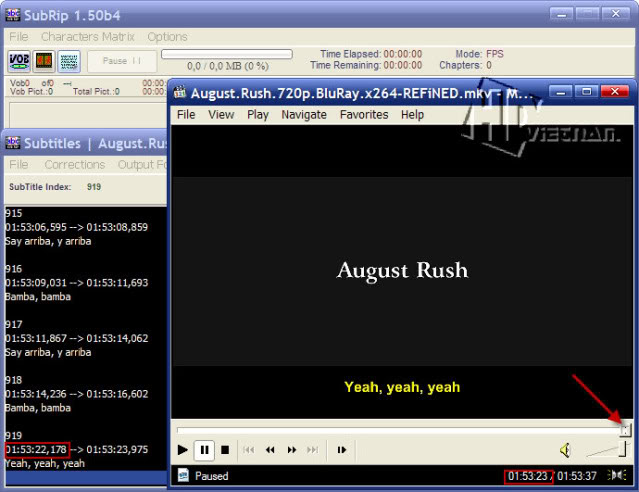Open the media player Favorites menu
639x492 pixels.
point(364,115)
